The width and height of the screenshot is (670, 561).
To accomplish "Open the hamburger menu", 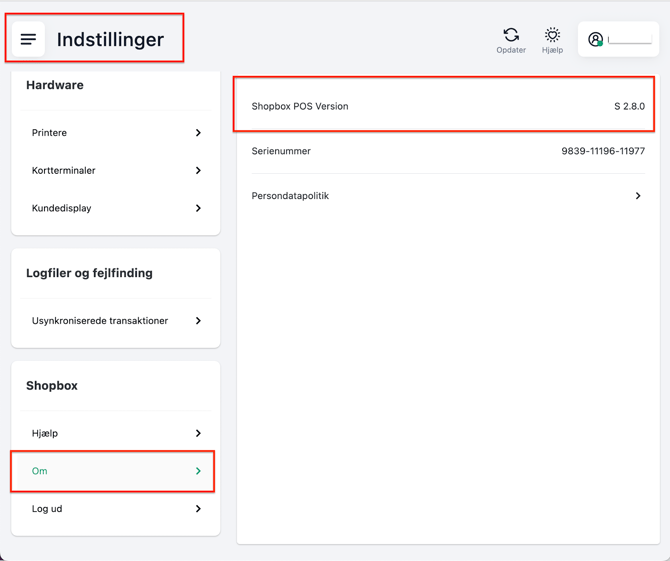I will 28,40.
